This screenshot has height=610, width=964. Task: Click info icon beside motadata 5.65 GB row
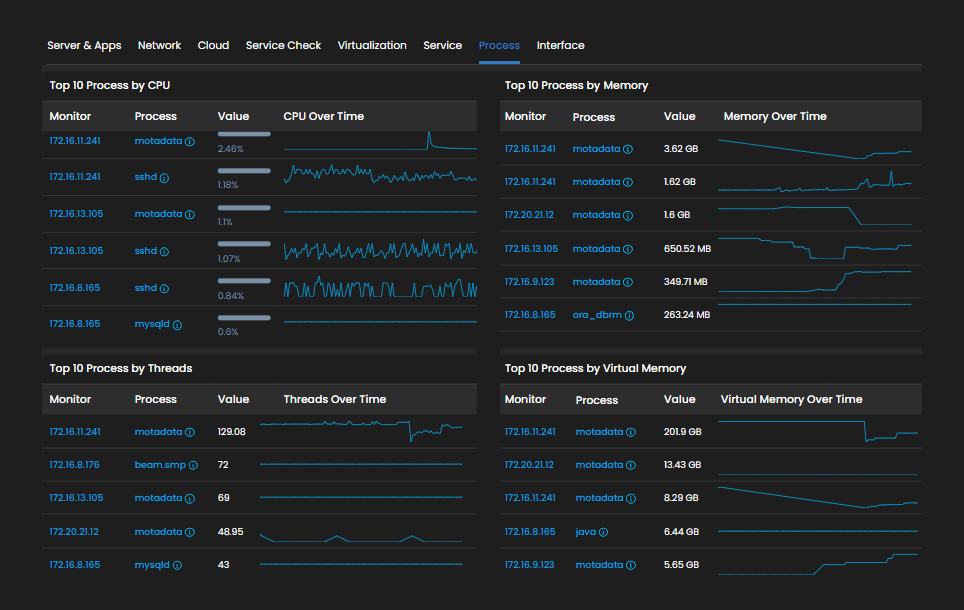631,565
